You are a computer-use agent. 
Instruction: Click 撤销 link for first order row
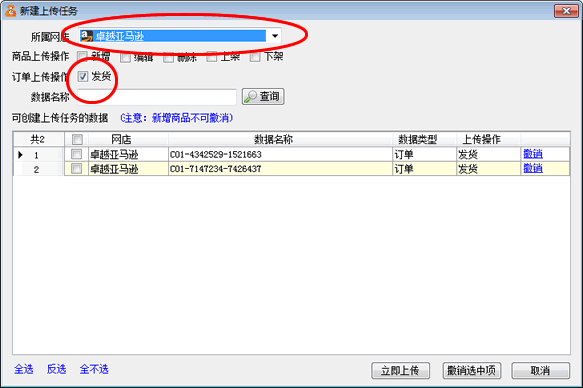click(x=533, y=153)
